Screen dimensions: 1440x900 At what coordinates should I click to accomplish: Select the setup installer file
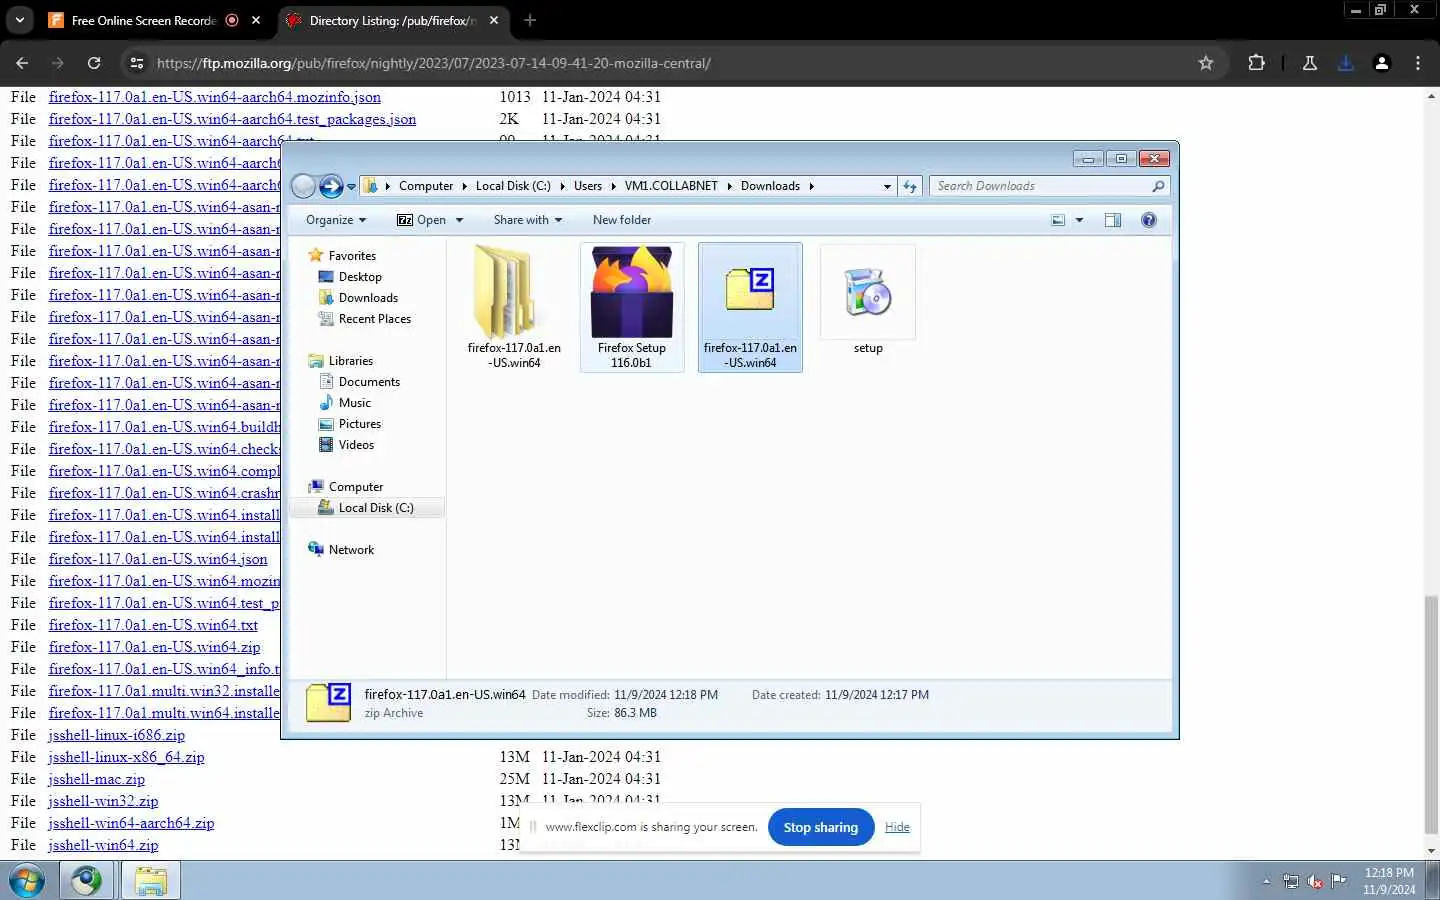[x=868, y=300]
